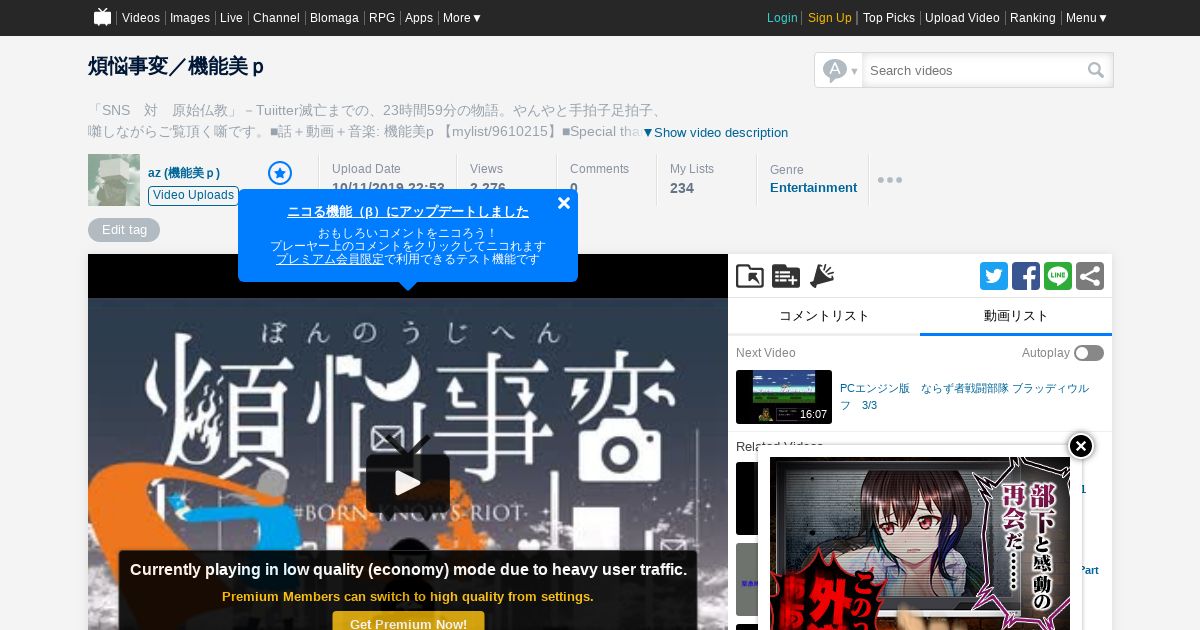Click the Get Premium Now! button
1200x630 pixels.
point(408,622)
